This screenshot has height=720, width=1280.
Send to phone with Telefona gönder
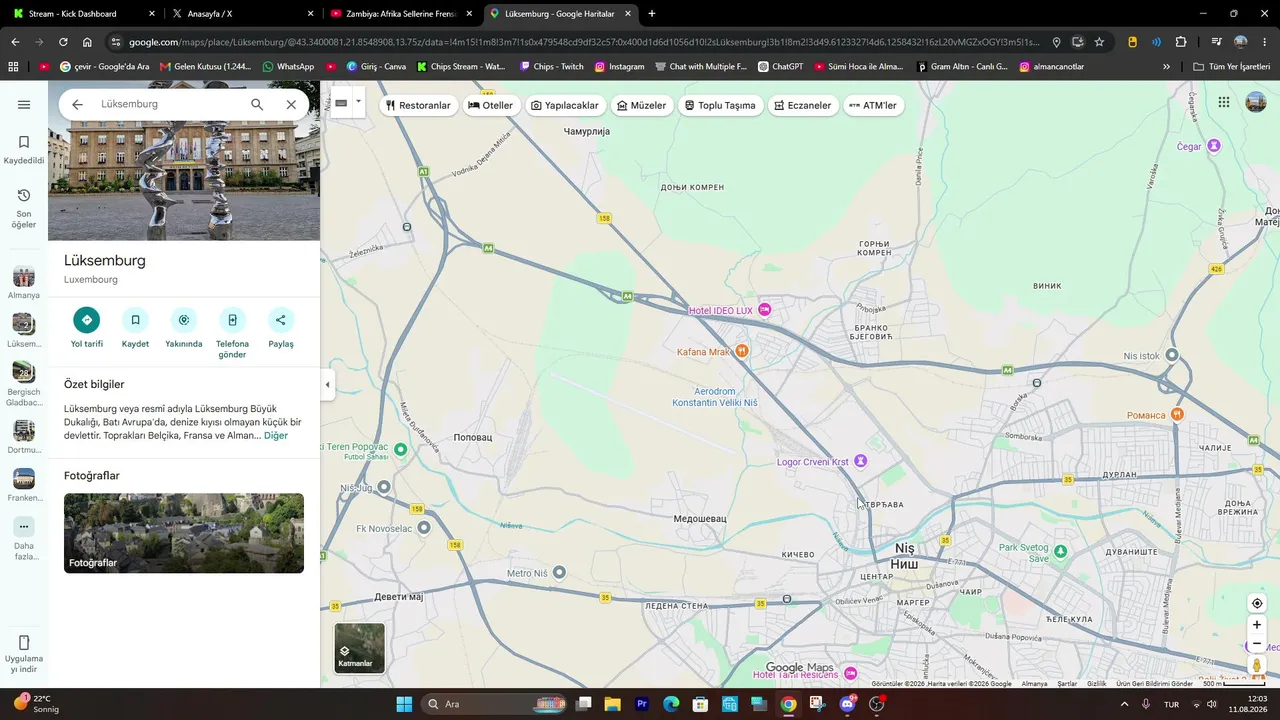pyautogui.click(x=232, y=333)
